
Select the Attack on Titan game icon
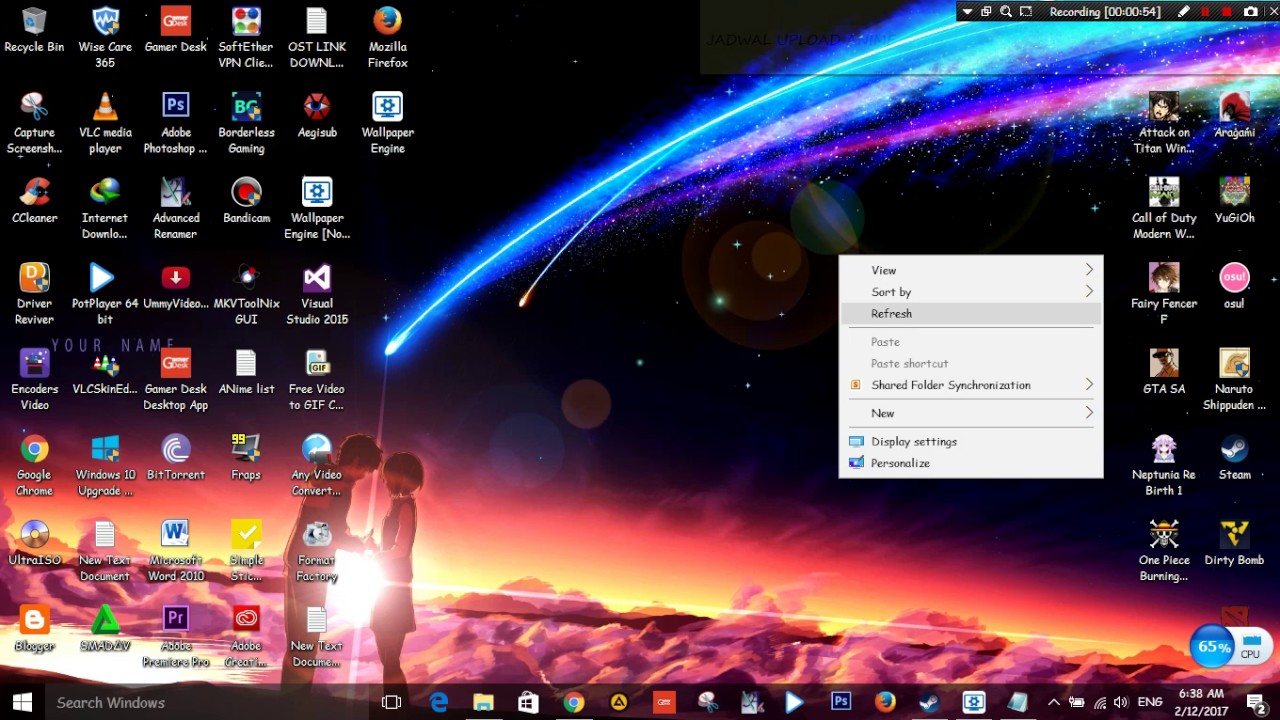click(x=1164, y=123)
